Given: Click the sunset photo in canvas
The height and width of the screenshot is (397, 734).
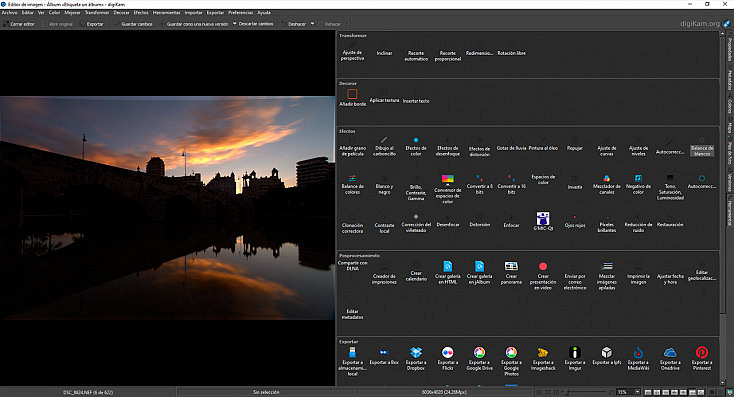Looking at the screenshot, I should (167, 208).
